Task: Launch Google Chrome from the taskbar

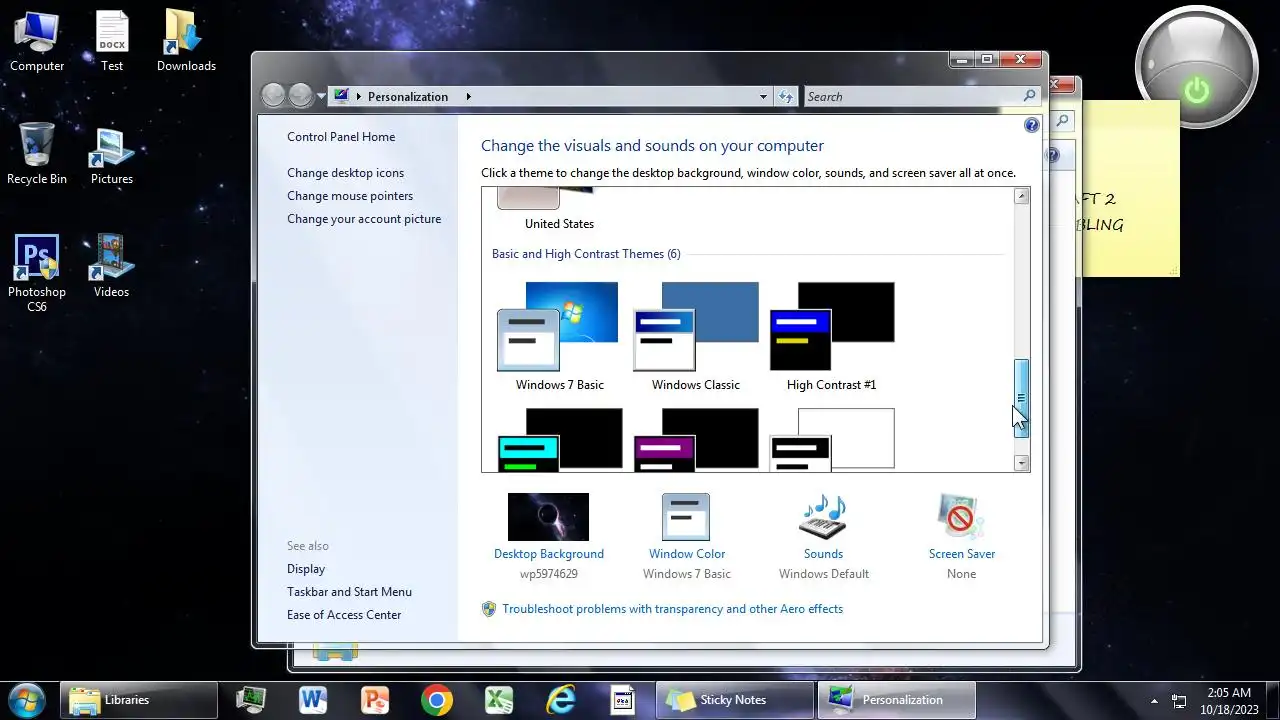Action: (x=437, y=700)
